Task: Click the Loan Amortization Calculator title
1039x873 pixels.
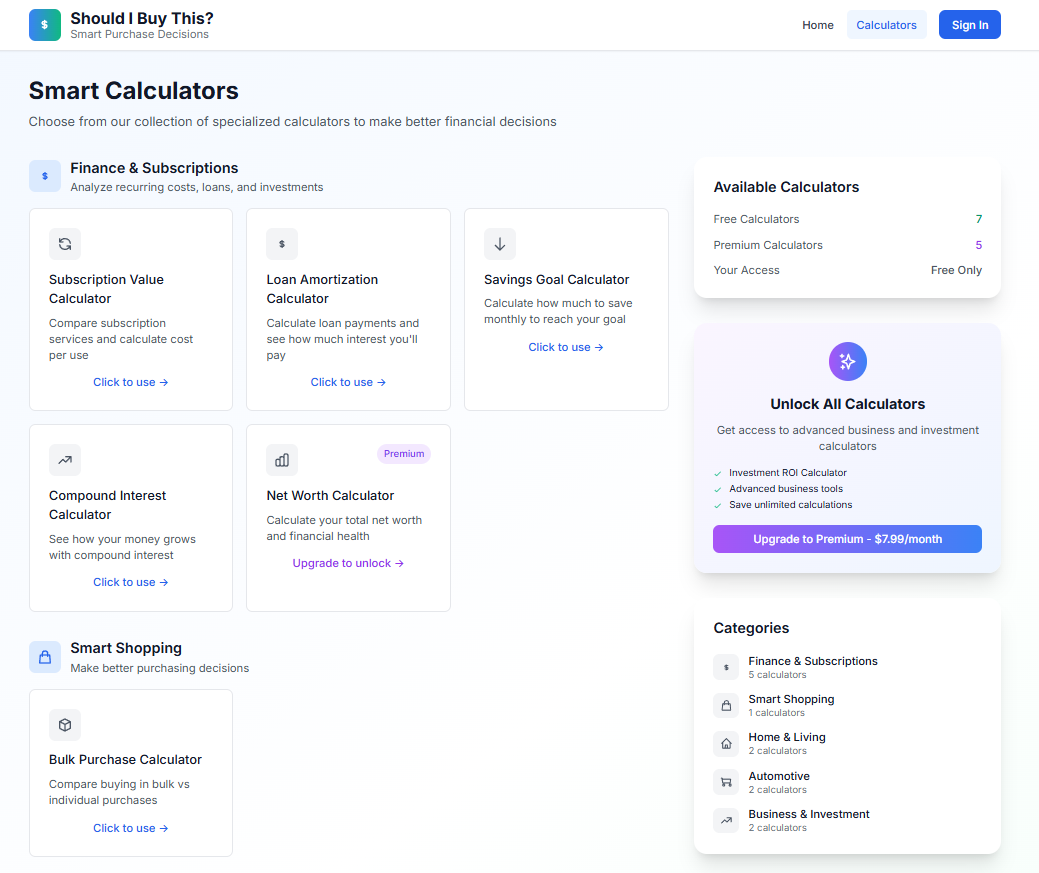Action: point(322,289)
